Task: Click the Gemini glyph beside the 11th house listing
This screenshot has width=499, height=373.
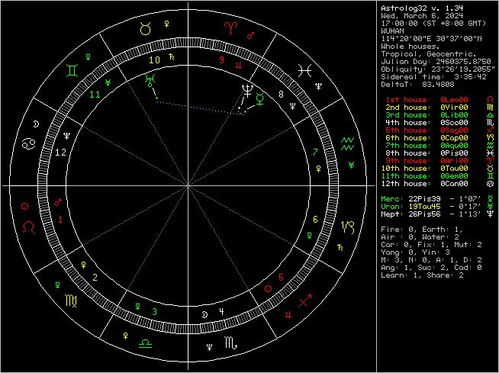Action: (x=490, y=176)
